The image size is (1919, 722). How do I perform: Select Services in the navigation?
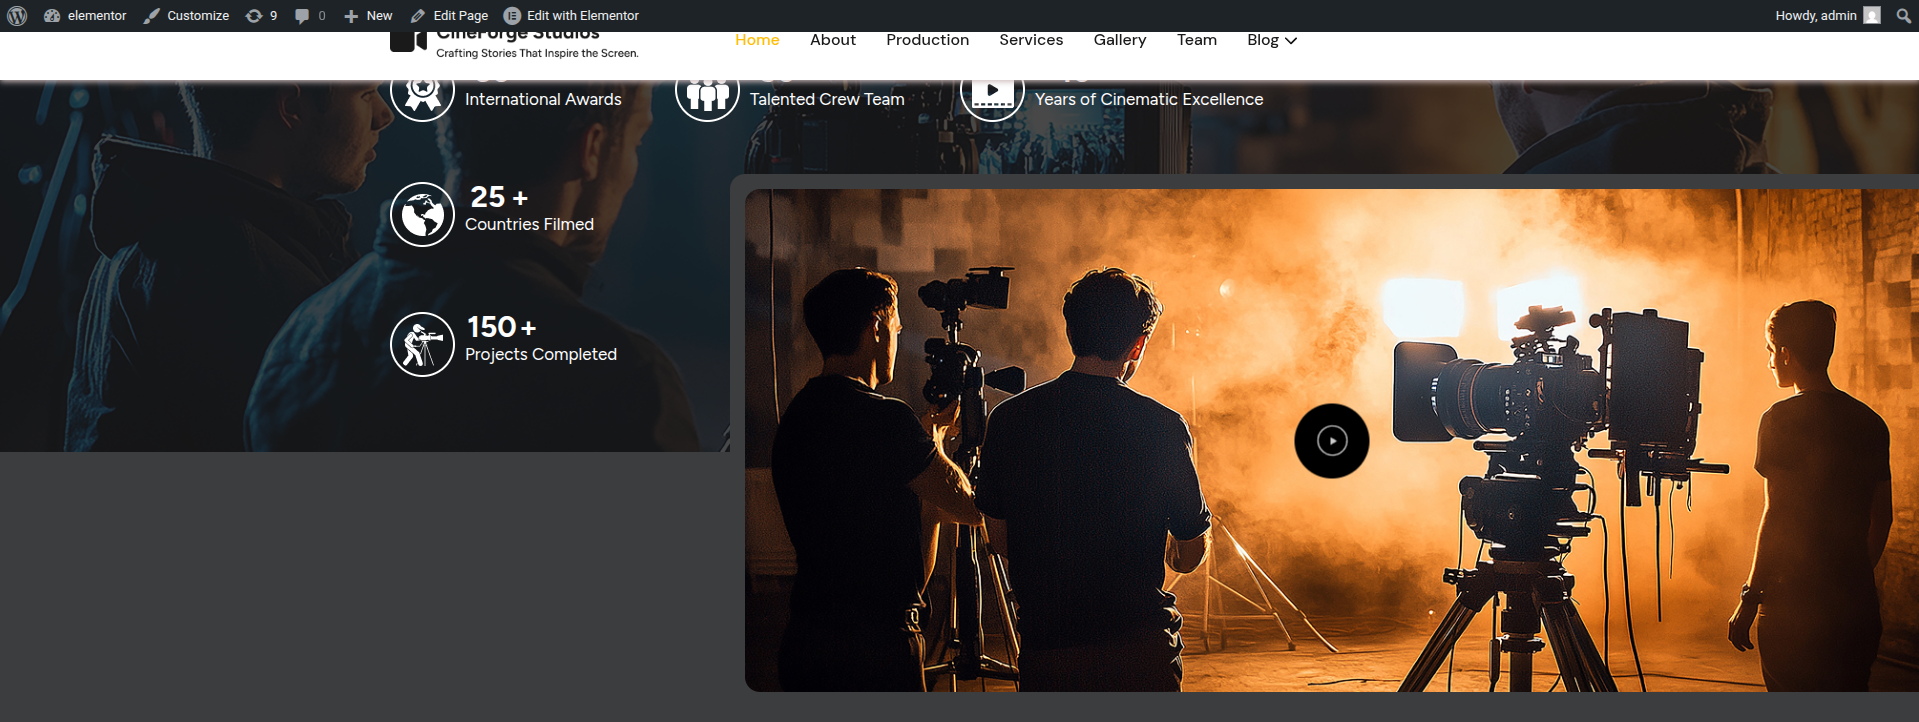[1031, 40]
